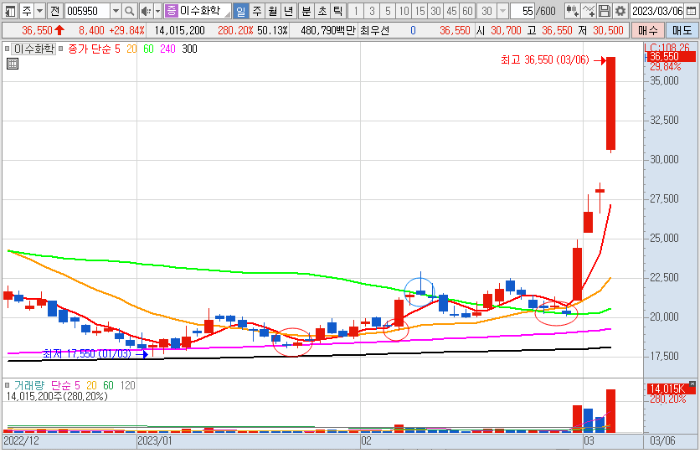This screenshot has height=450, width=700.
Task: Select the 1 interval button
Action: point(356,10)
